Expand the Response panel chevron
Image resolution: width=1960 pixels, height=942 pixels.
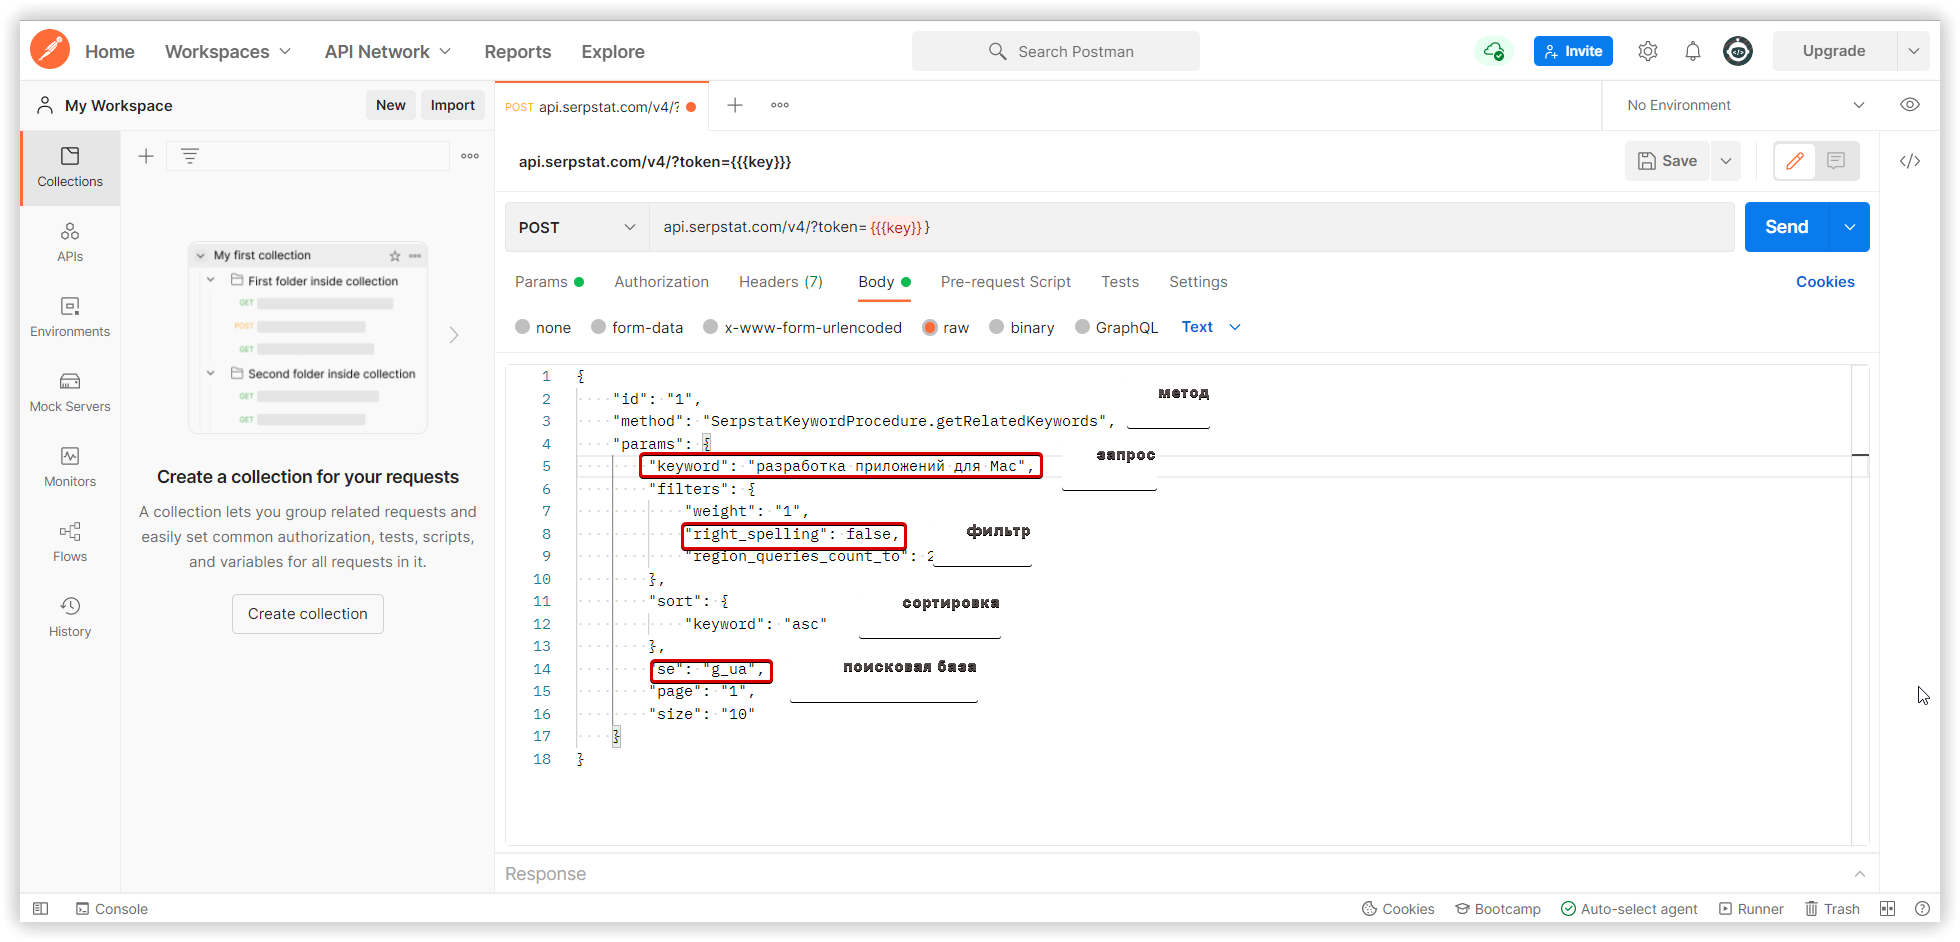click(1860, 874)
